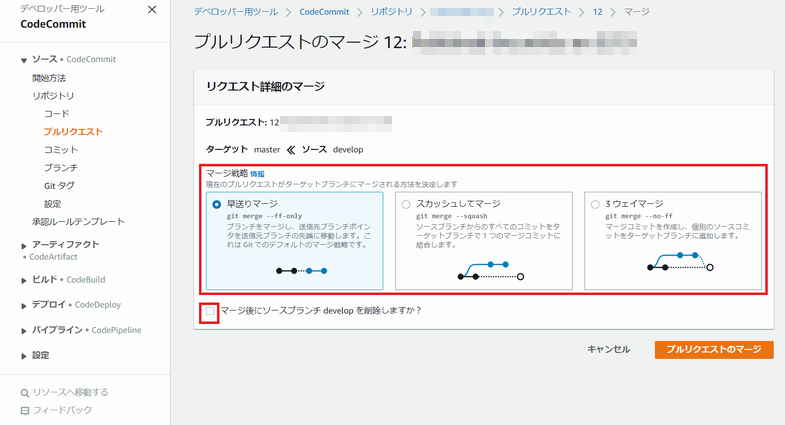Click the CodeCommit sidebar title
785x425 pixels.
[53, 24]
